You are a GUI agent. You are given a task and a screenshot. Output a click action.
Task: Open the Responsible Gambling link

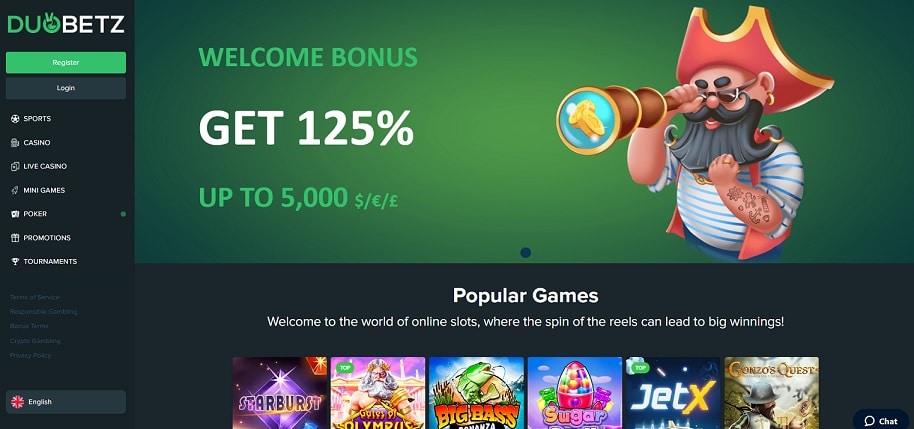point(43,312)
